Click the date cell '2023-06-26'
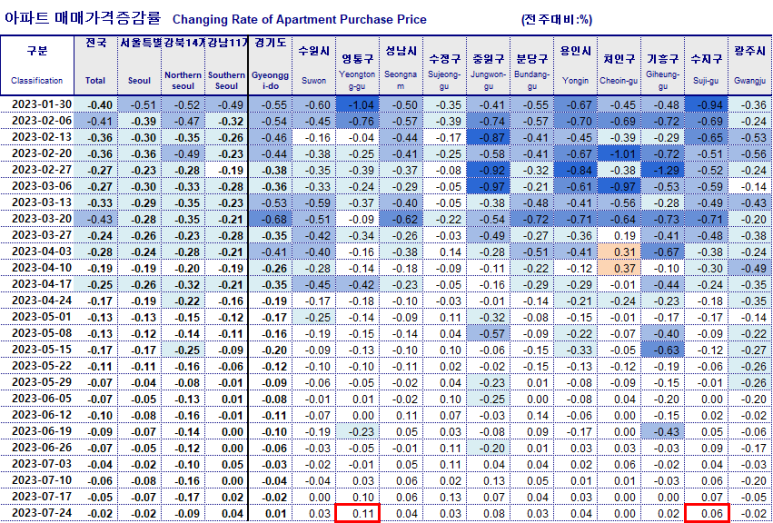The height and width of the screenshot is (523, 773). [37, 447]
